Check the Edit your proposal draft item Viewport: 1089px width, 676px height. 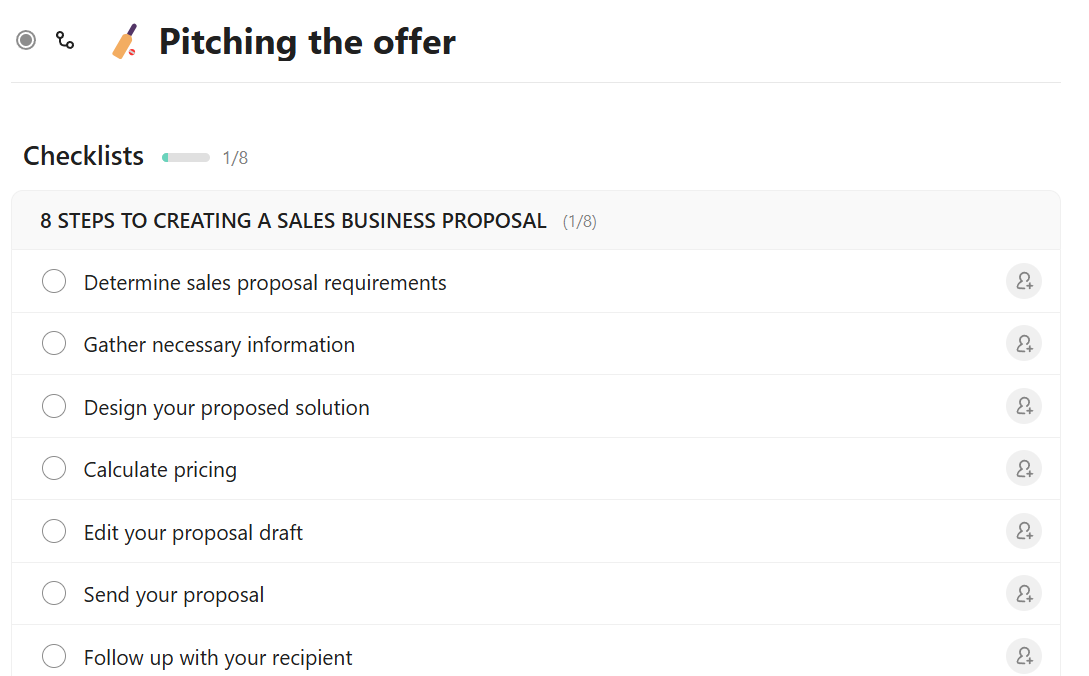point(54,532)
